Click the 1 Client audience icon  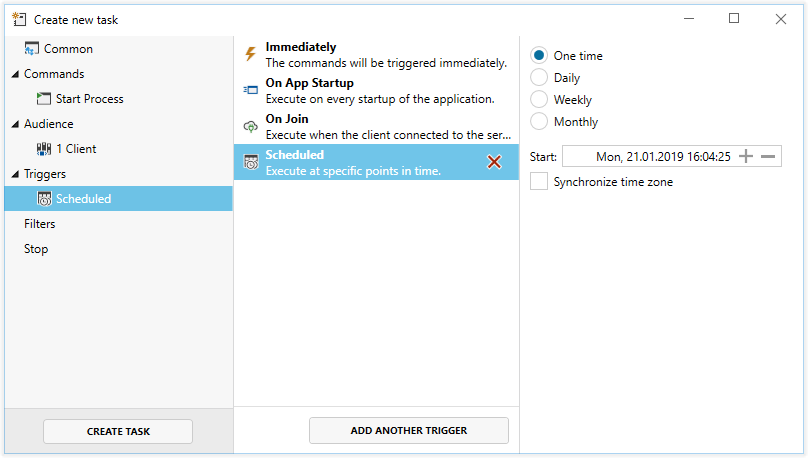[44, 149]
